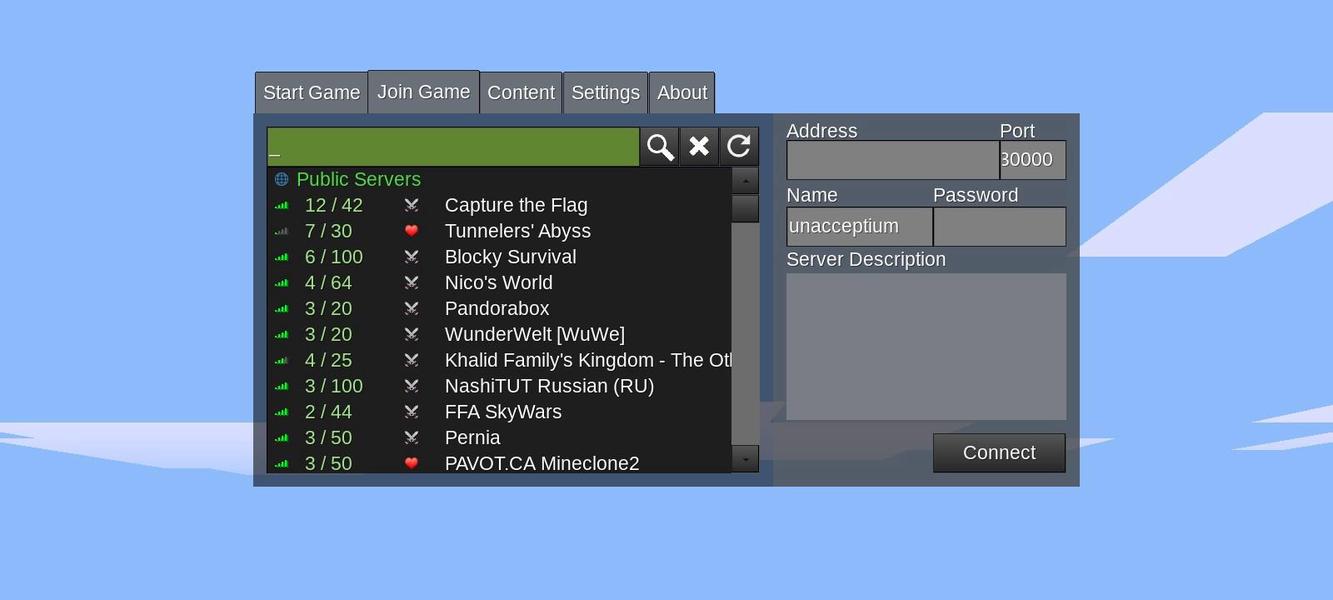Open the Content tab

pyautogui.click(x=521, y=93)
